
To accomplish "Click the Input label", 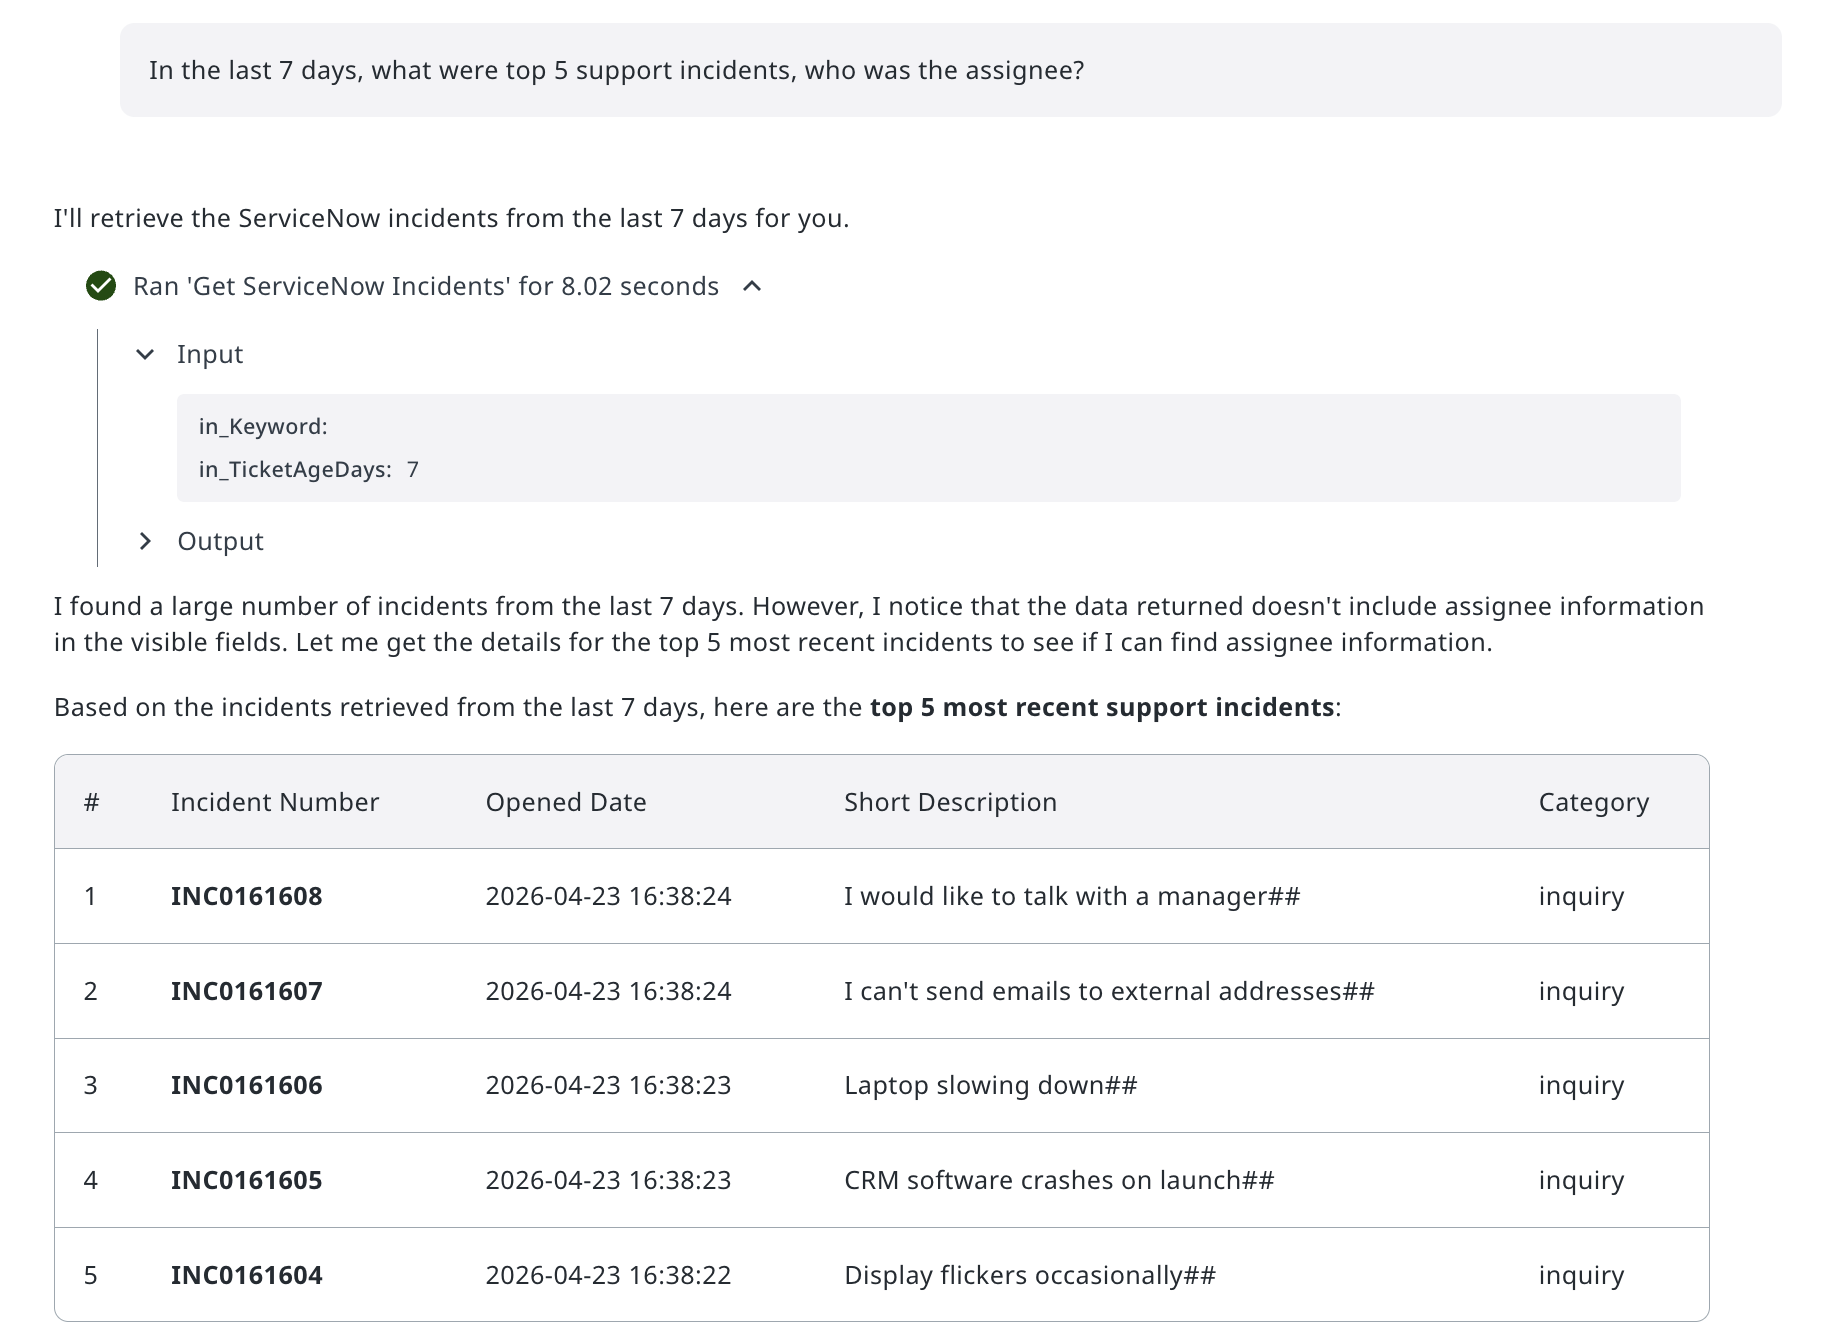I will point(210,354).
